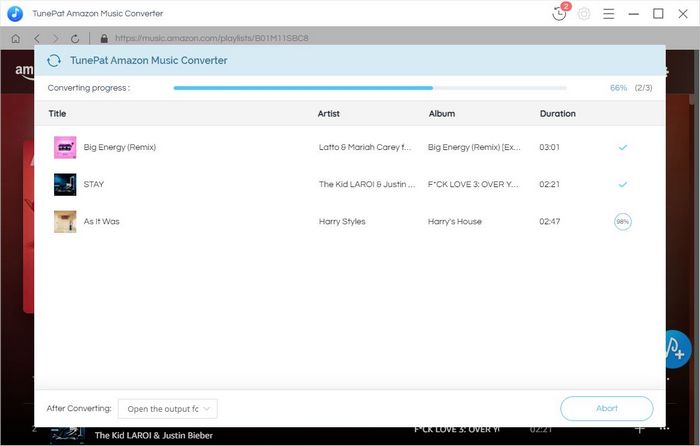Navigate forward with right arrow icon

[x=56, y=38]
